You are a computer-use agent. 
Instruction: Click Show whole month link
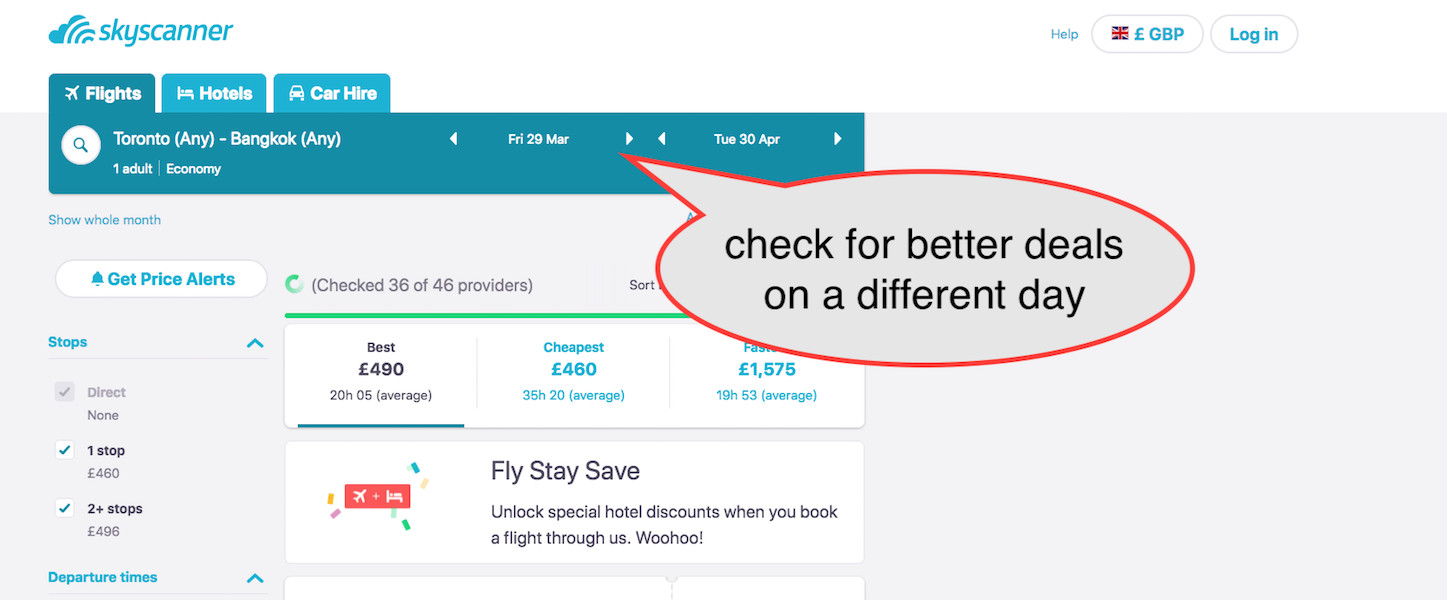tap(104, 220)
